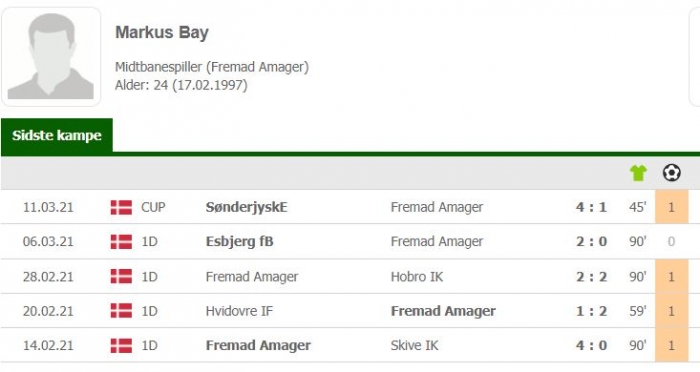Click the Danish flag in the 20.02.21 row

(x=121, y=311)
